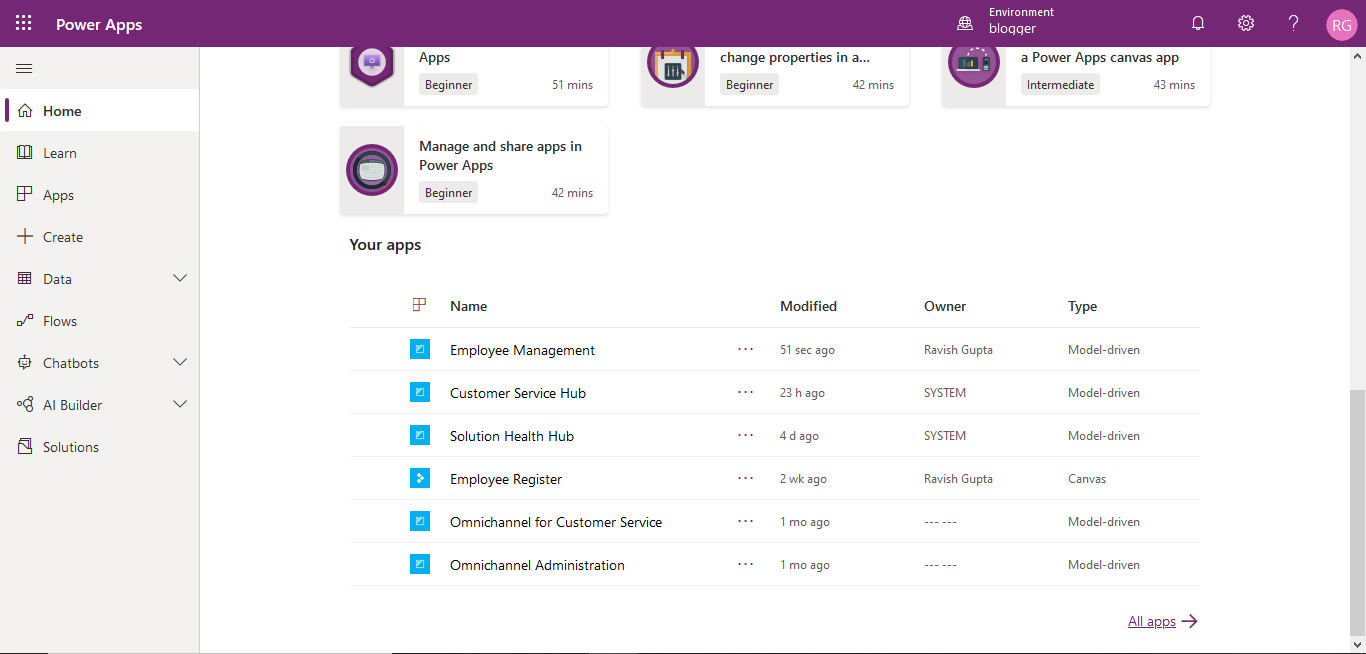Click the Create plus icon

[x=25, y=237]
